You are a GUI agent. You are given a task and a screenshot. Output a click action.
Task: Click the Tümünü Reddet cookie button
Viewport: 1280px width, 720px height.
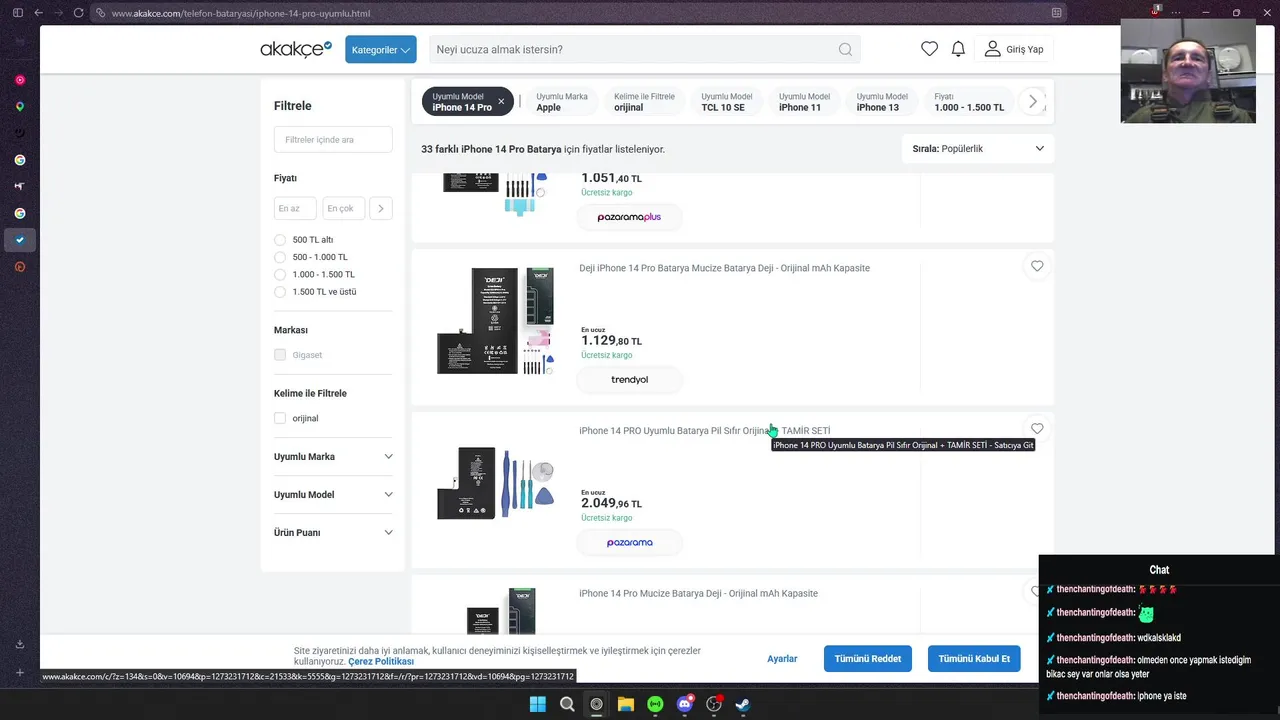(868, 659)
